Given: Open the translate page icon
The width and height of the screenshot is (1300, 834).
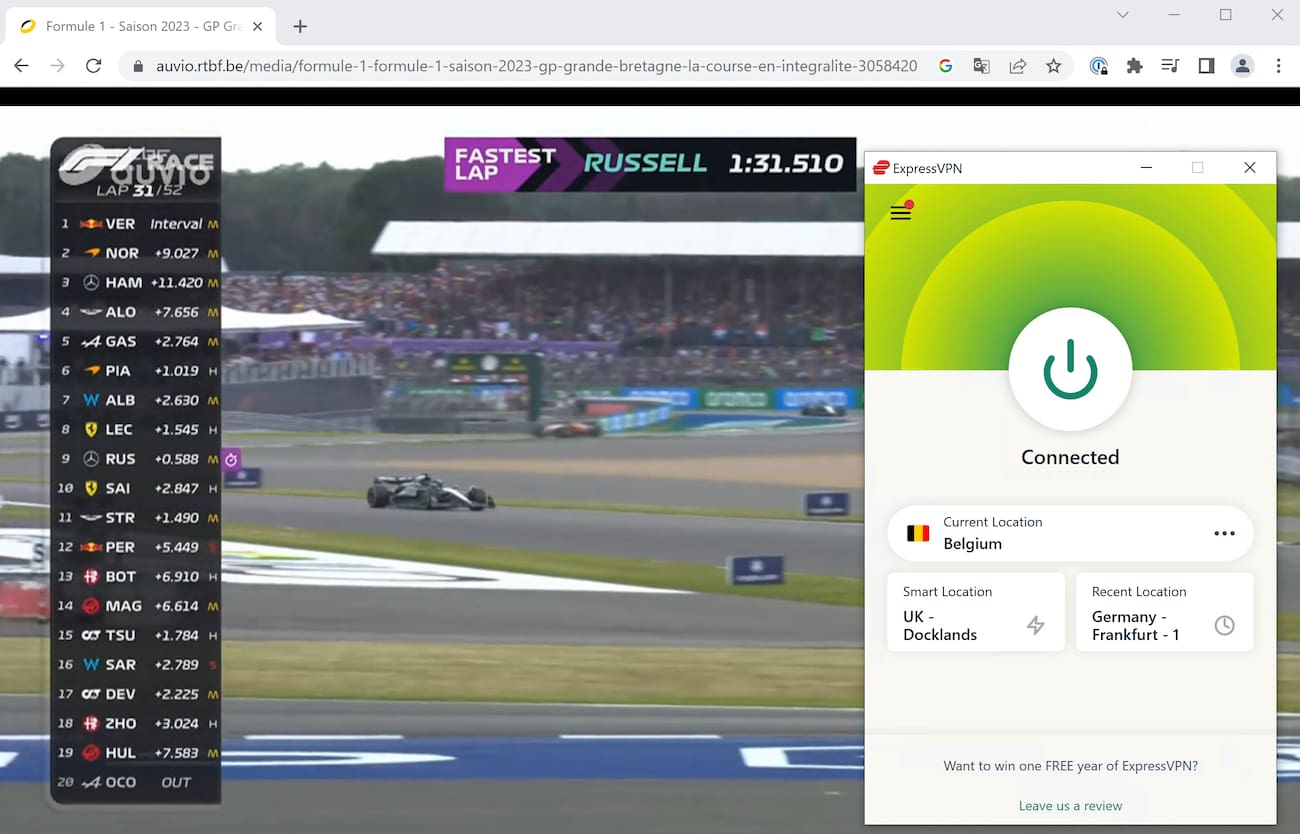Looking at the screenshot, I should pos(981,66).
